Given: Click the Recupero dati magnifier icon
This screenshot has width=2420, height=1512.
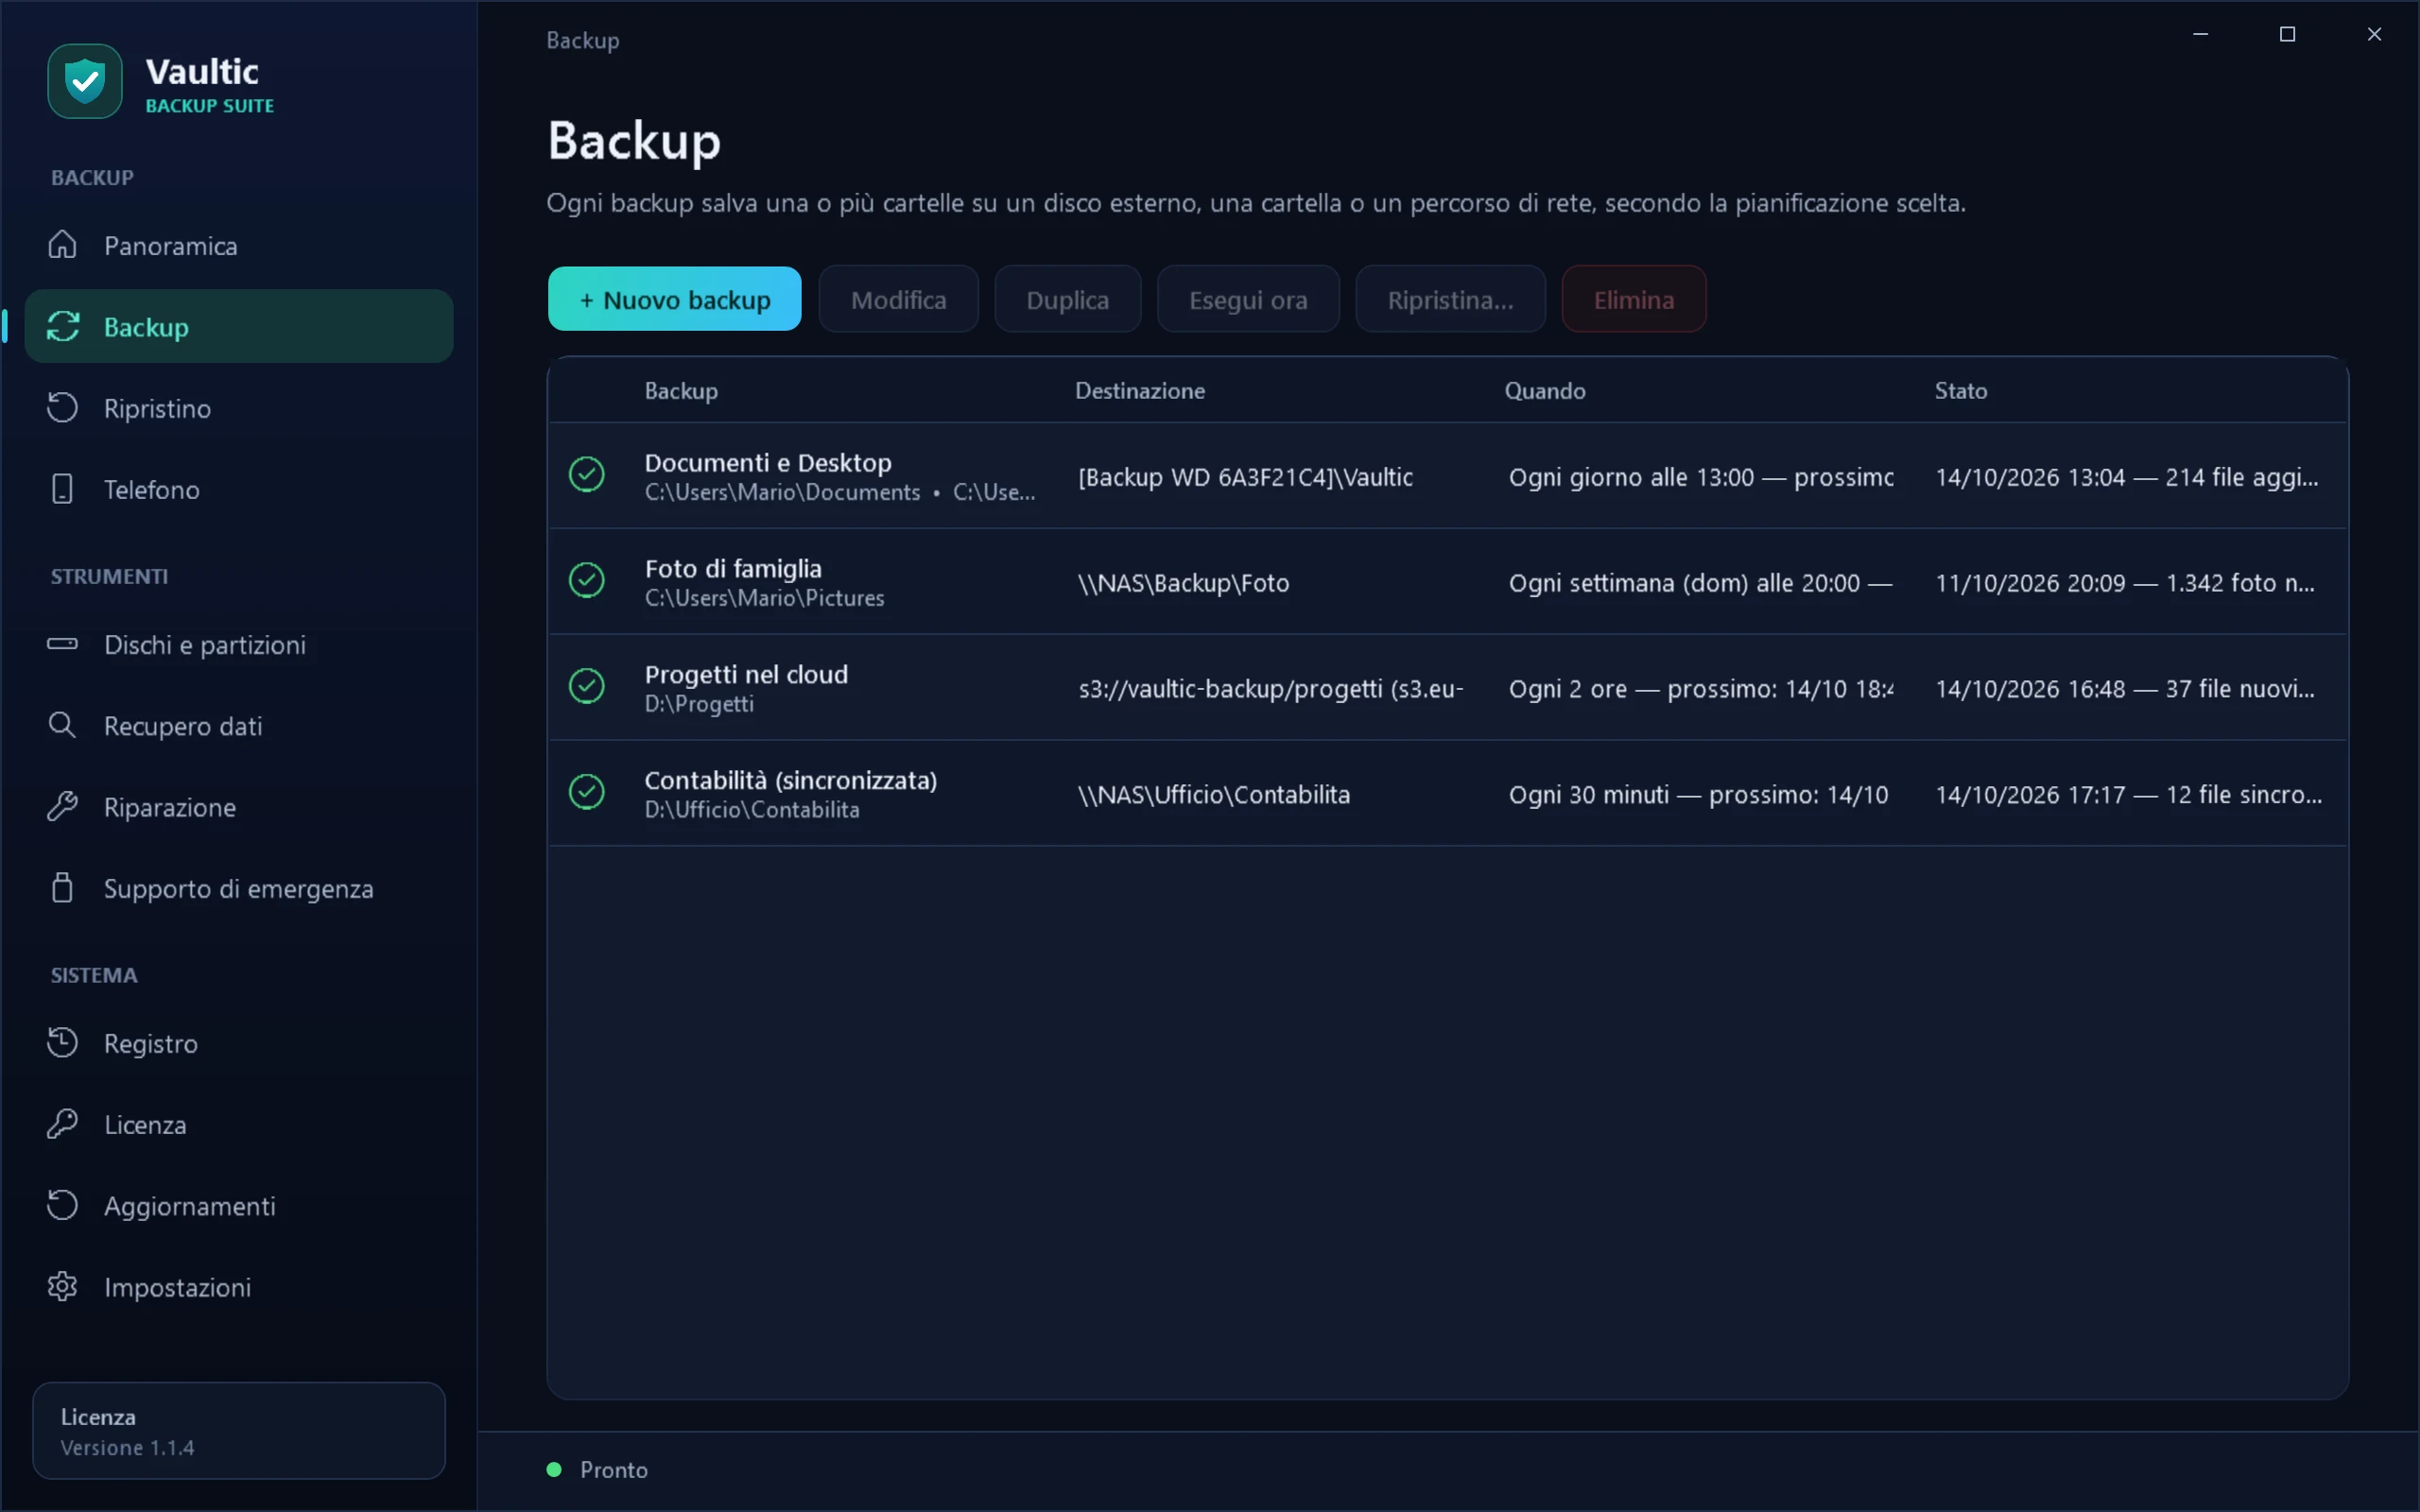Looking at the screenshot, I should point(62,725).
